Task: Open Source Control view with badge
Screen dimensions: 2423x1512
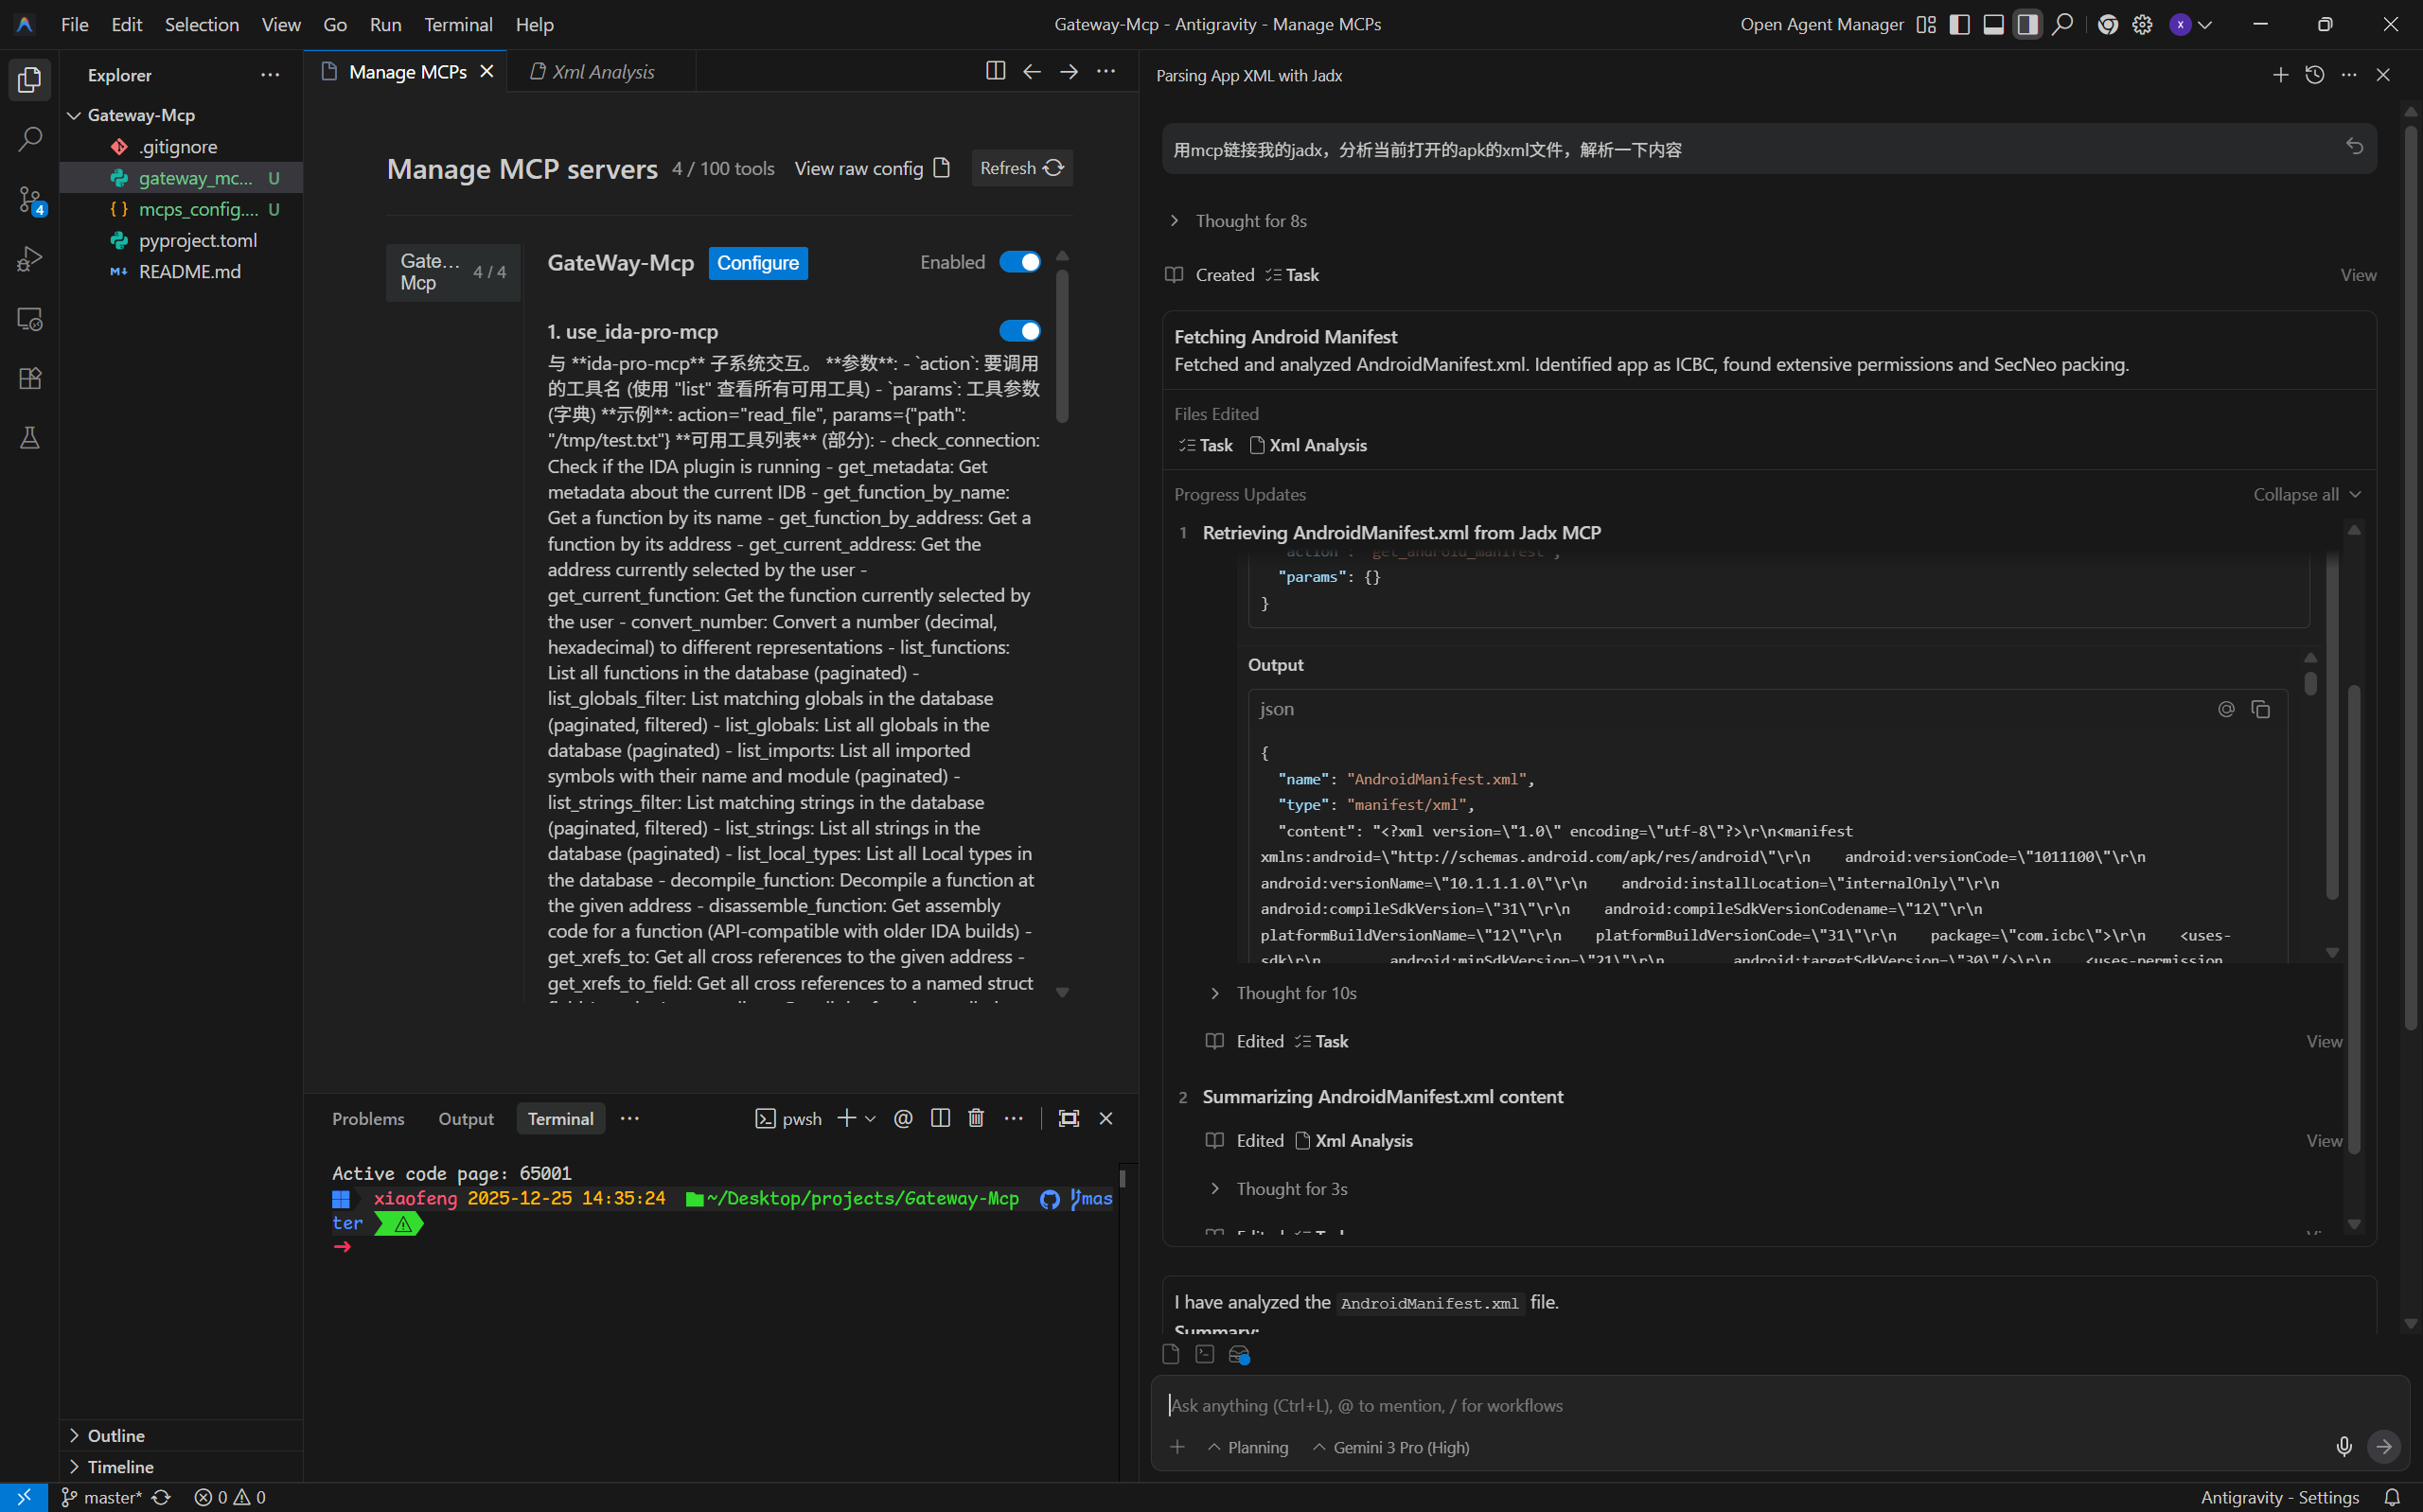Action: [x=30, y=199]
